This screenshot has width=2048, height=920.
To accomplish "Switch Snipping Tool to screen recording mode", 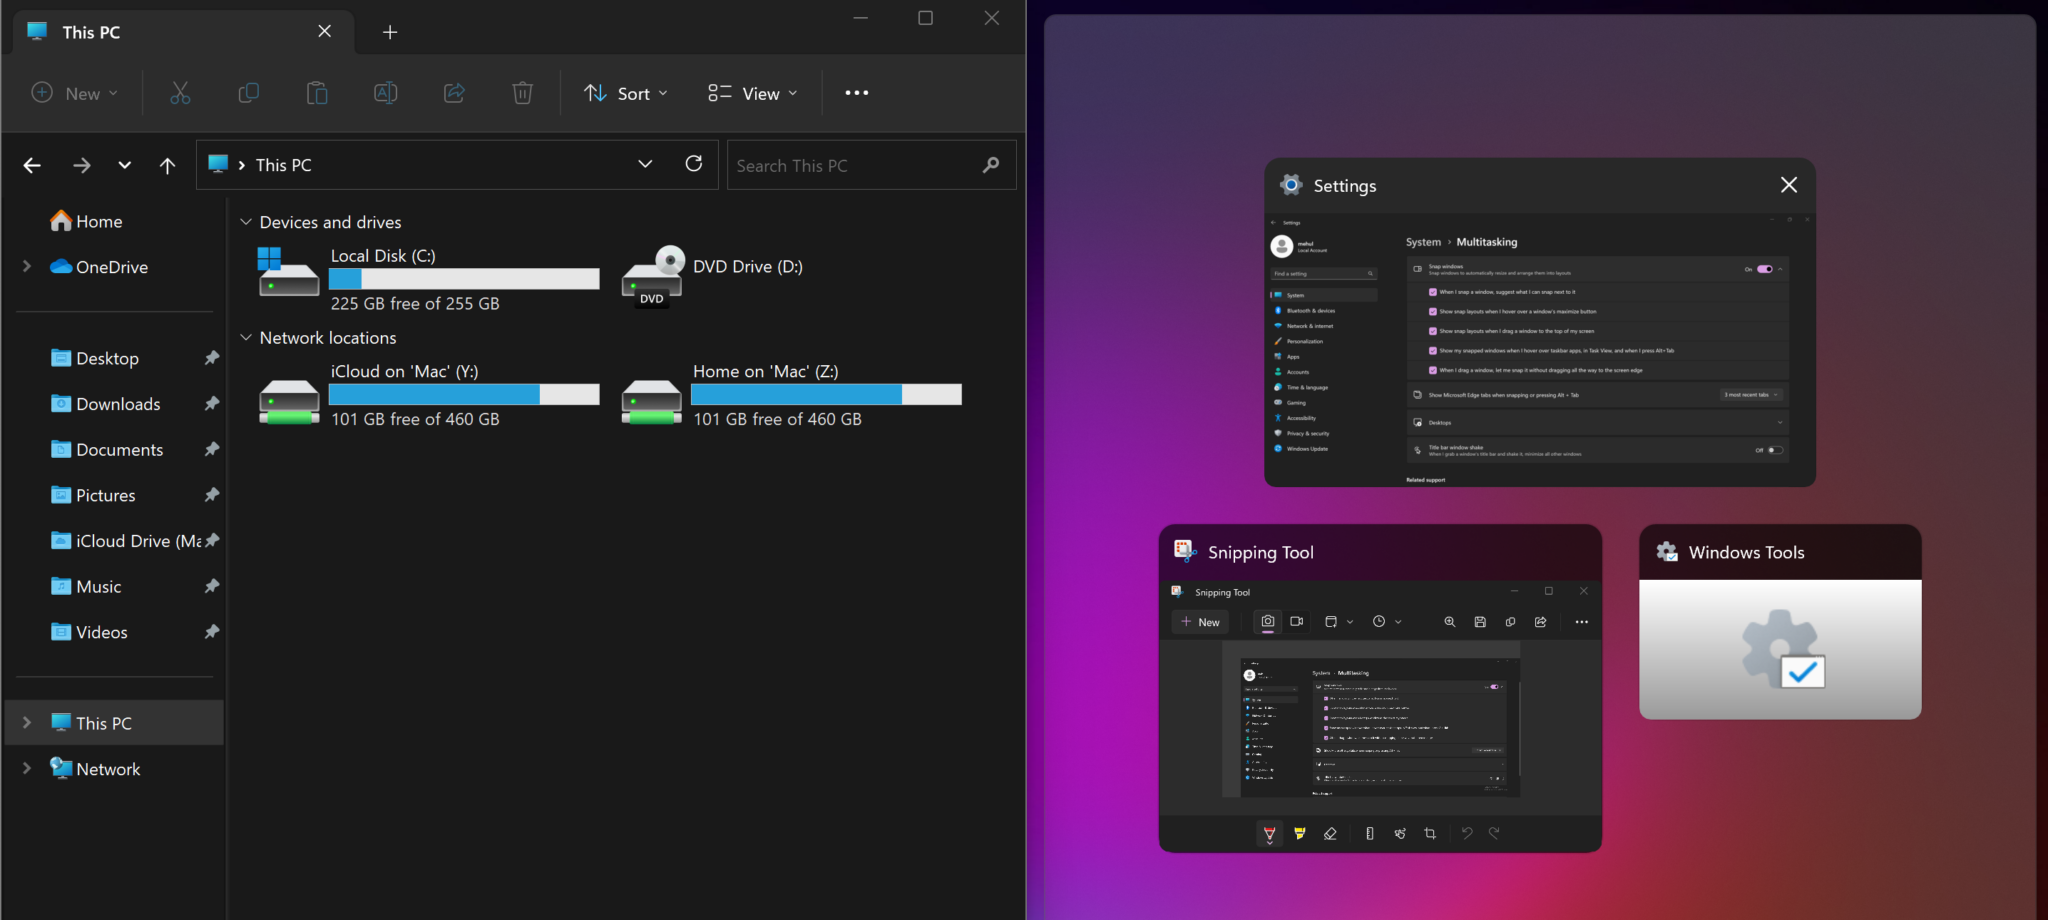I will pyautogui.click(x=1297, y=621).
